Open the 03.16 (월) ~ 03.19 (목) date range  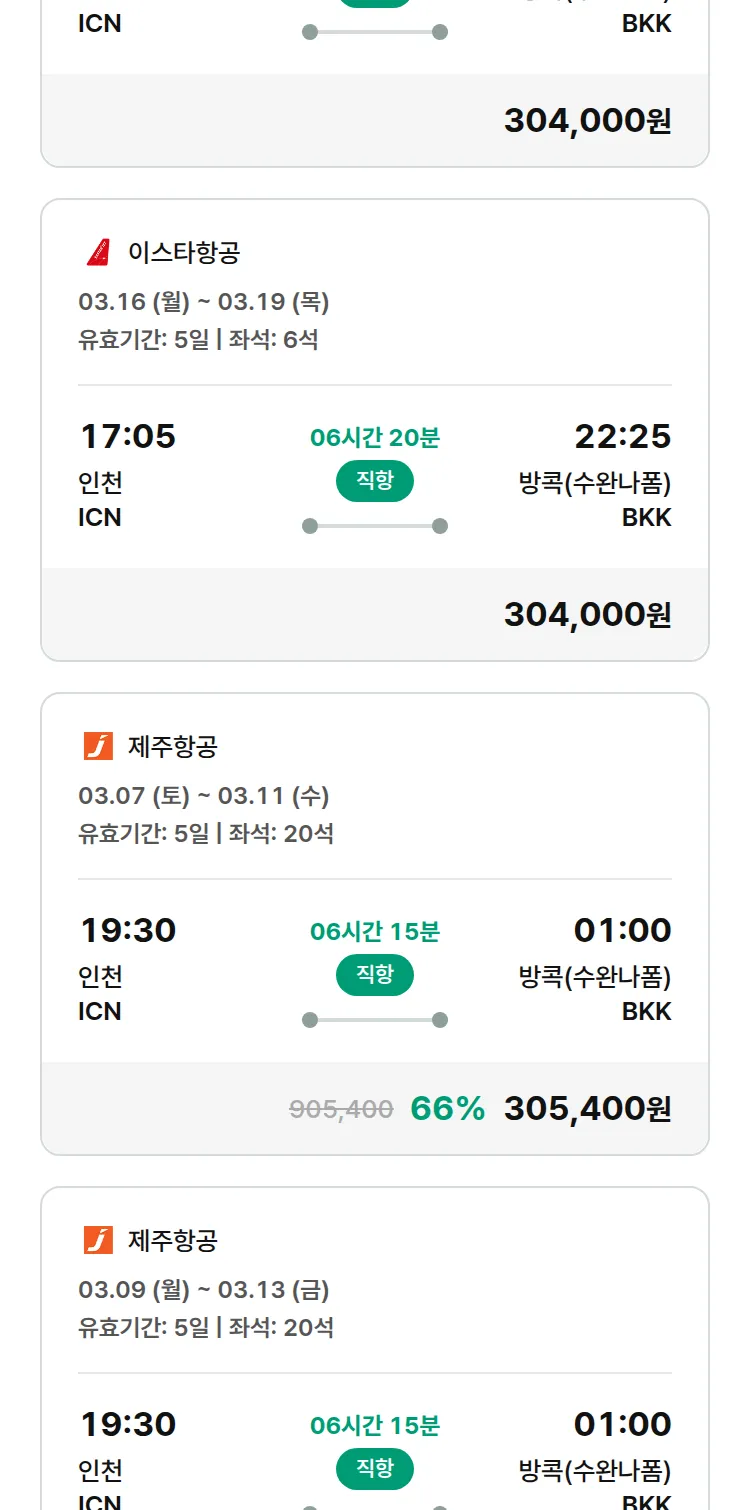tap(204, 302)
